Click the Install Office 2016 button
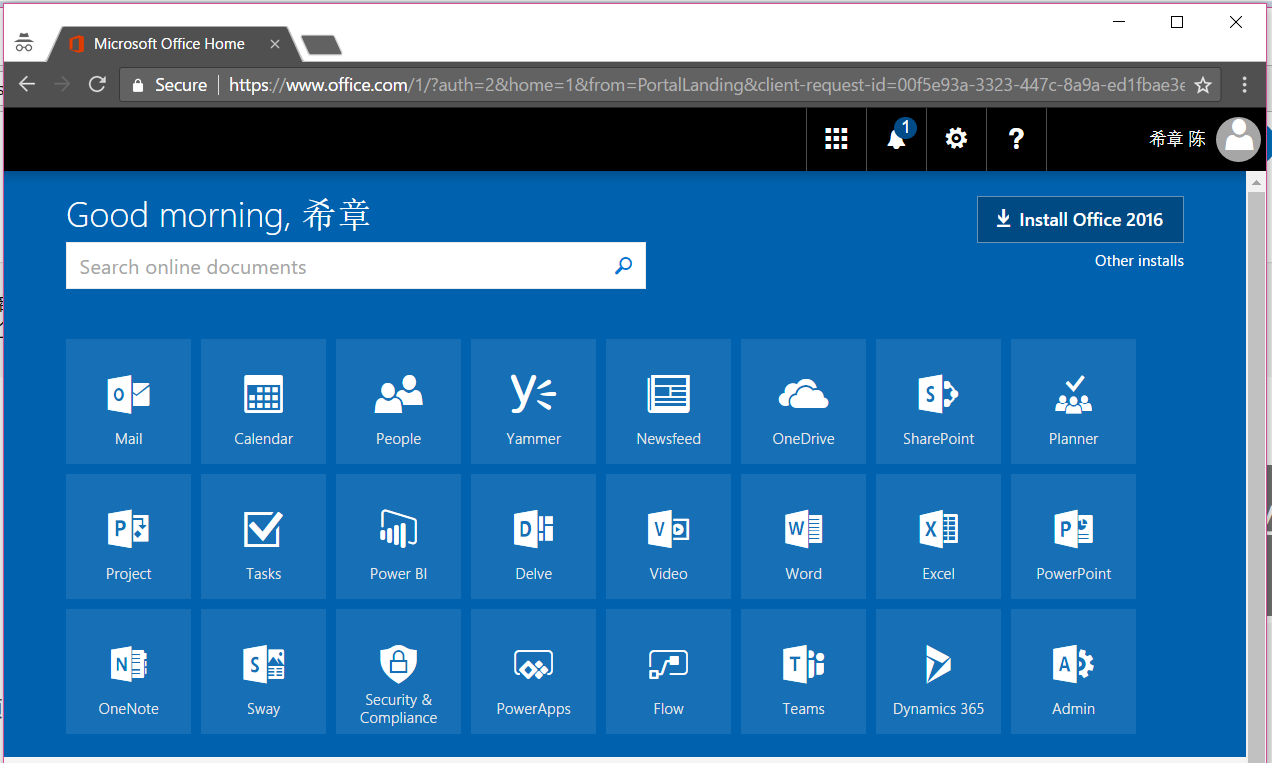1272x763 pixels. (x=1080, y=220)
